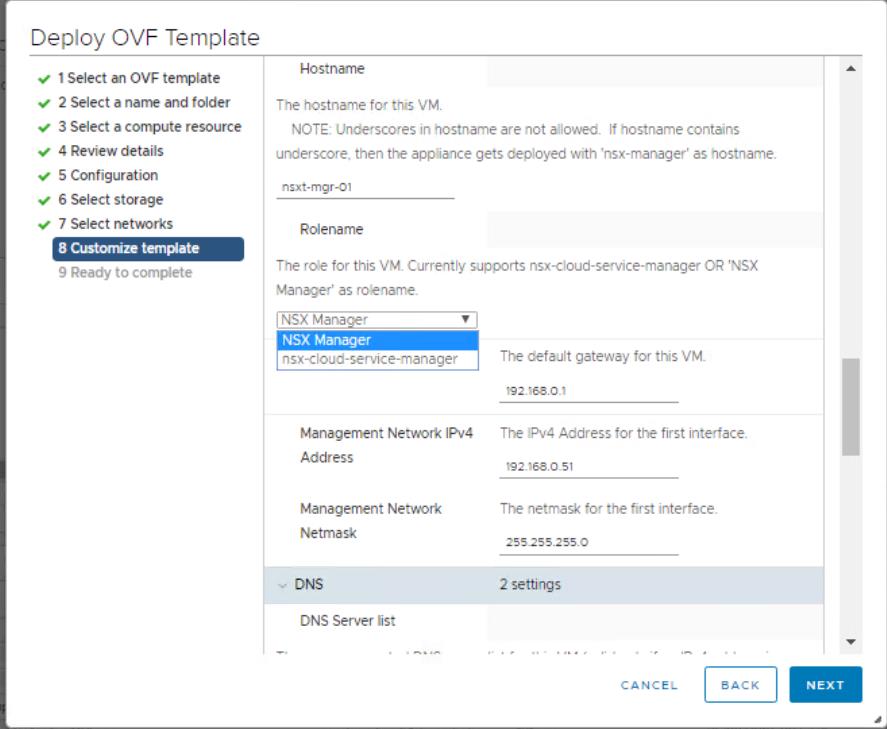Viewport: 887px width, 729px height.
Task: Click 'The IPv4 Address for the first interface.' text
Action: tap(623, 433)
